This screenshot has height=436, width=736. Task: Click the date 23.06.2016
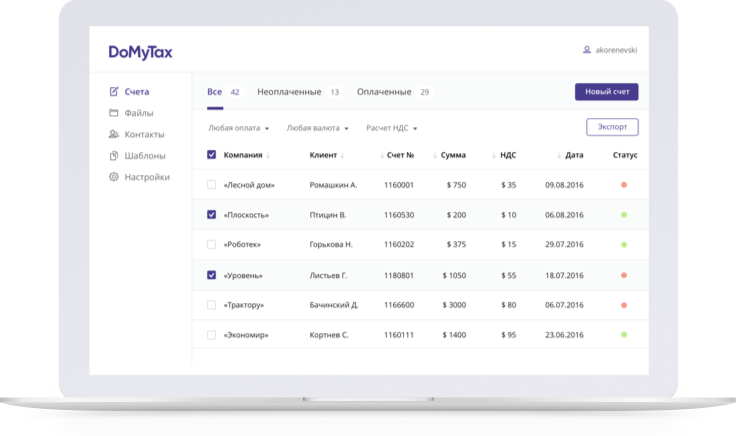564,335
